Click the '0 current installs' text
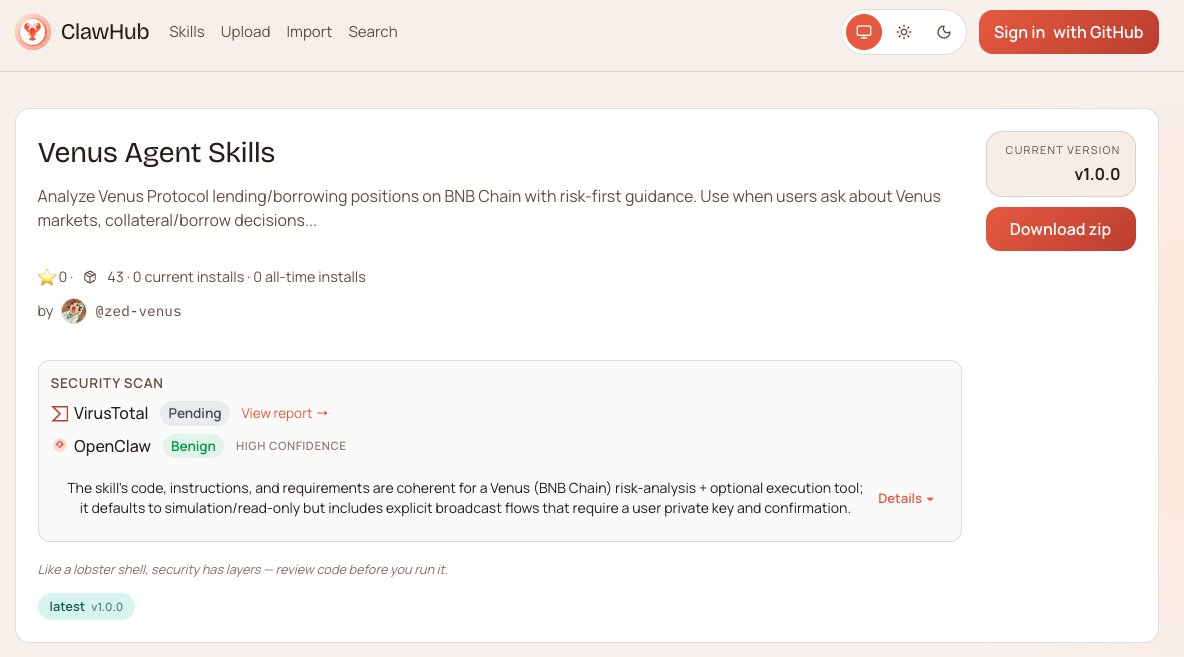This screenshot has width=1184, height=657. tap(189, 277)
